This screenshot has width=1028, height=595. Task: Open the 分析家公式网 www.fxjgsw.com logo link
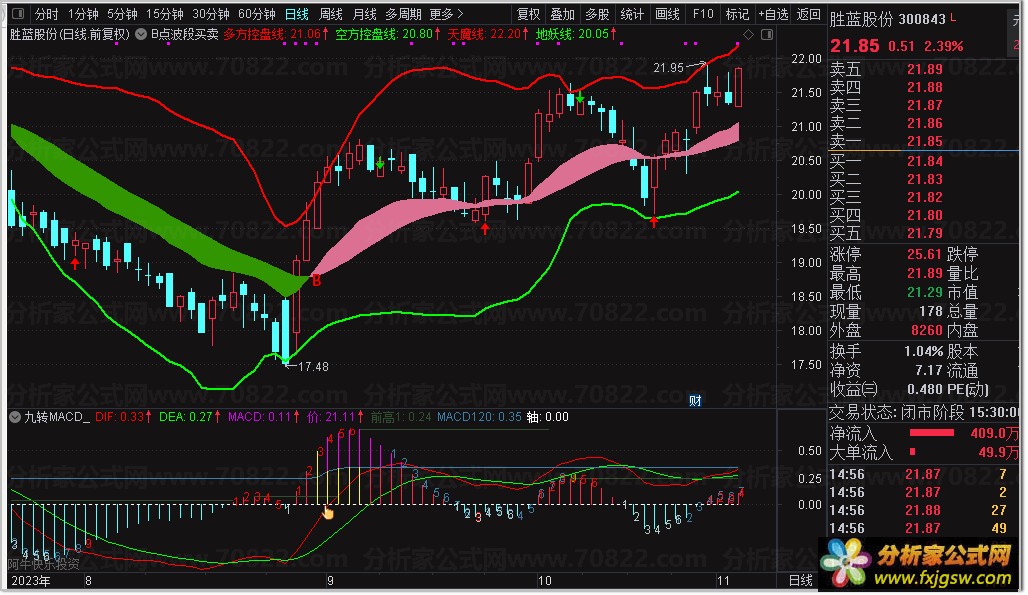pos(918,564)
